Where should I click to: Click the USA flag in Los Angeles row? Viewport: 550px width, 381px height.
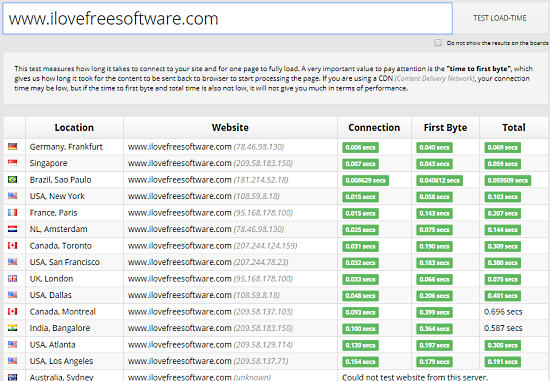13,361
